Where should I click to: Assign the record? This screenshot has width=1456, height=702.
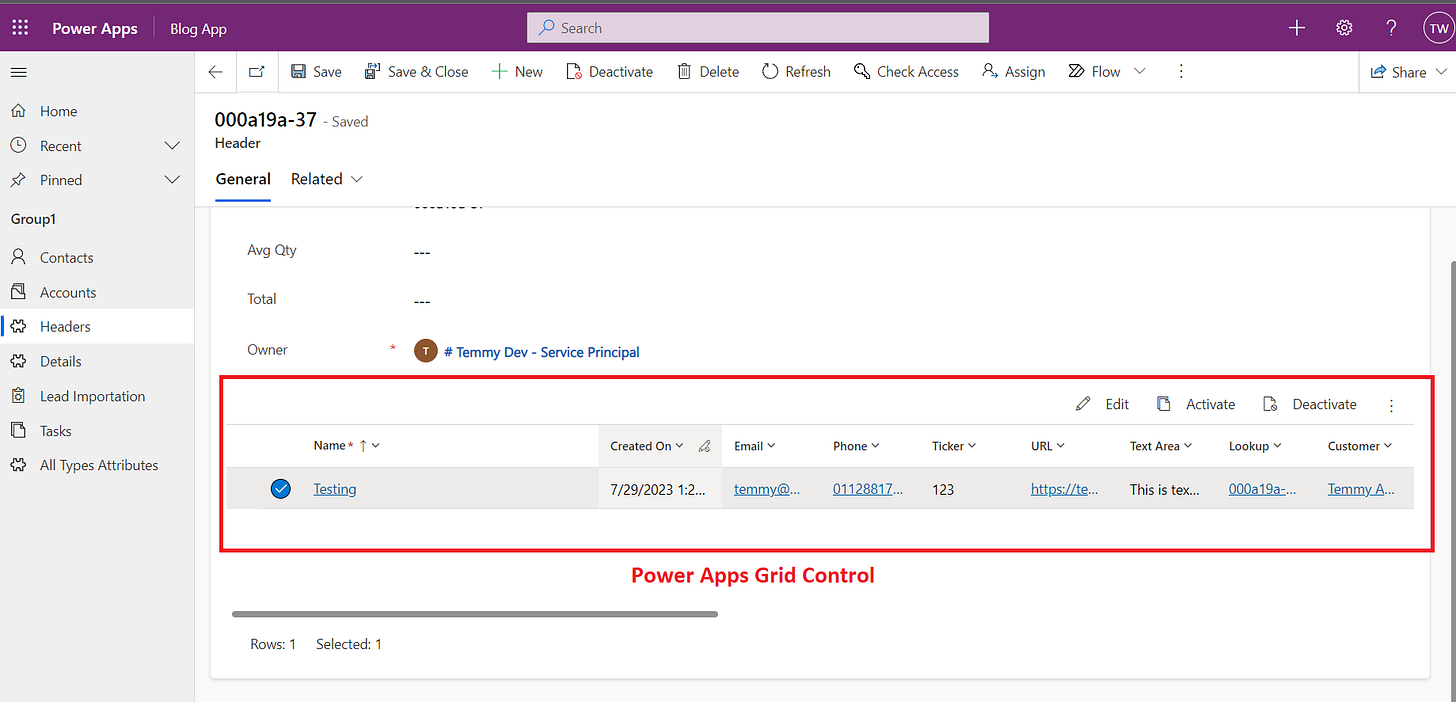(1013, 72)
